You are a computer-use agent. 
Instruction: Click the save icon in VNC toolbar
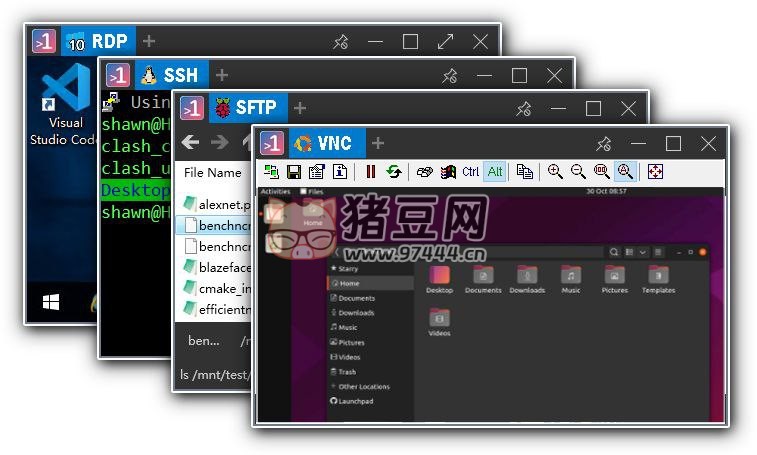point(294,172)
